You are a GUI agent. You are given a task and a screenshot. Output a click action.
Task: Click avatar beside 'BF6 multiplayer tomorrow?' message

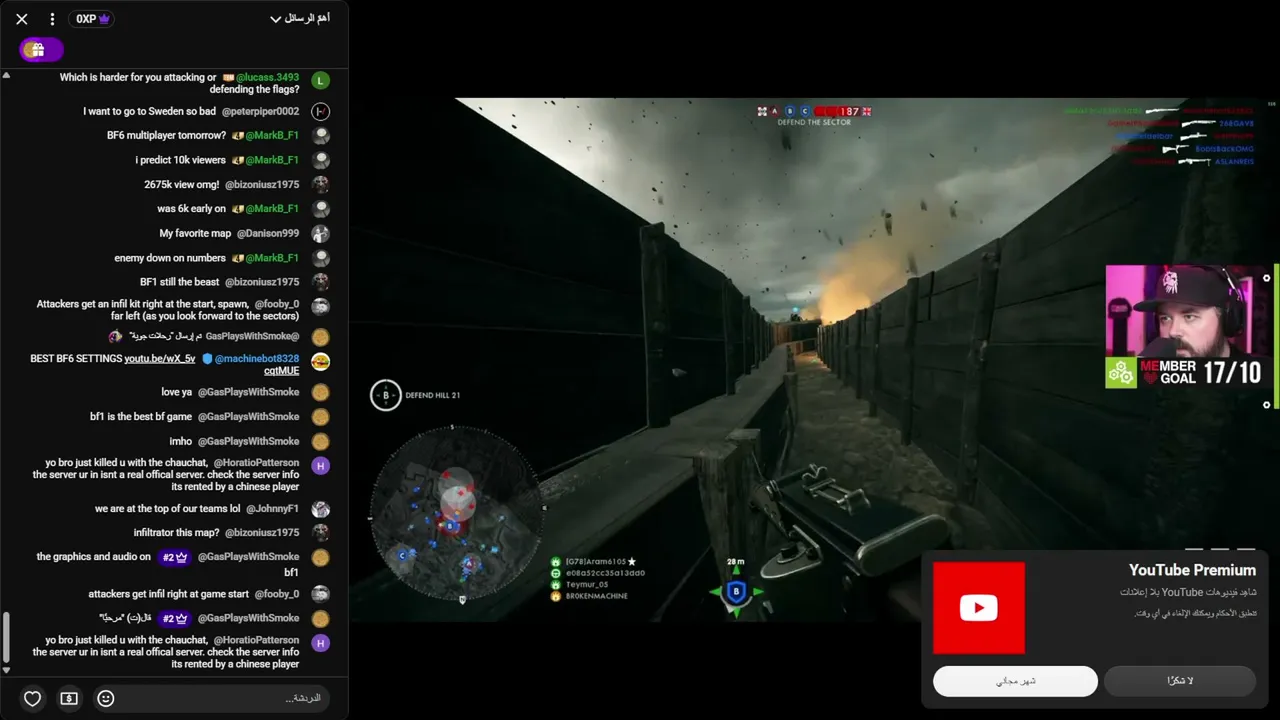point(320,136)
